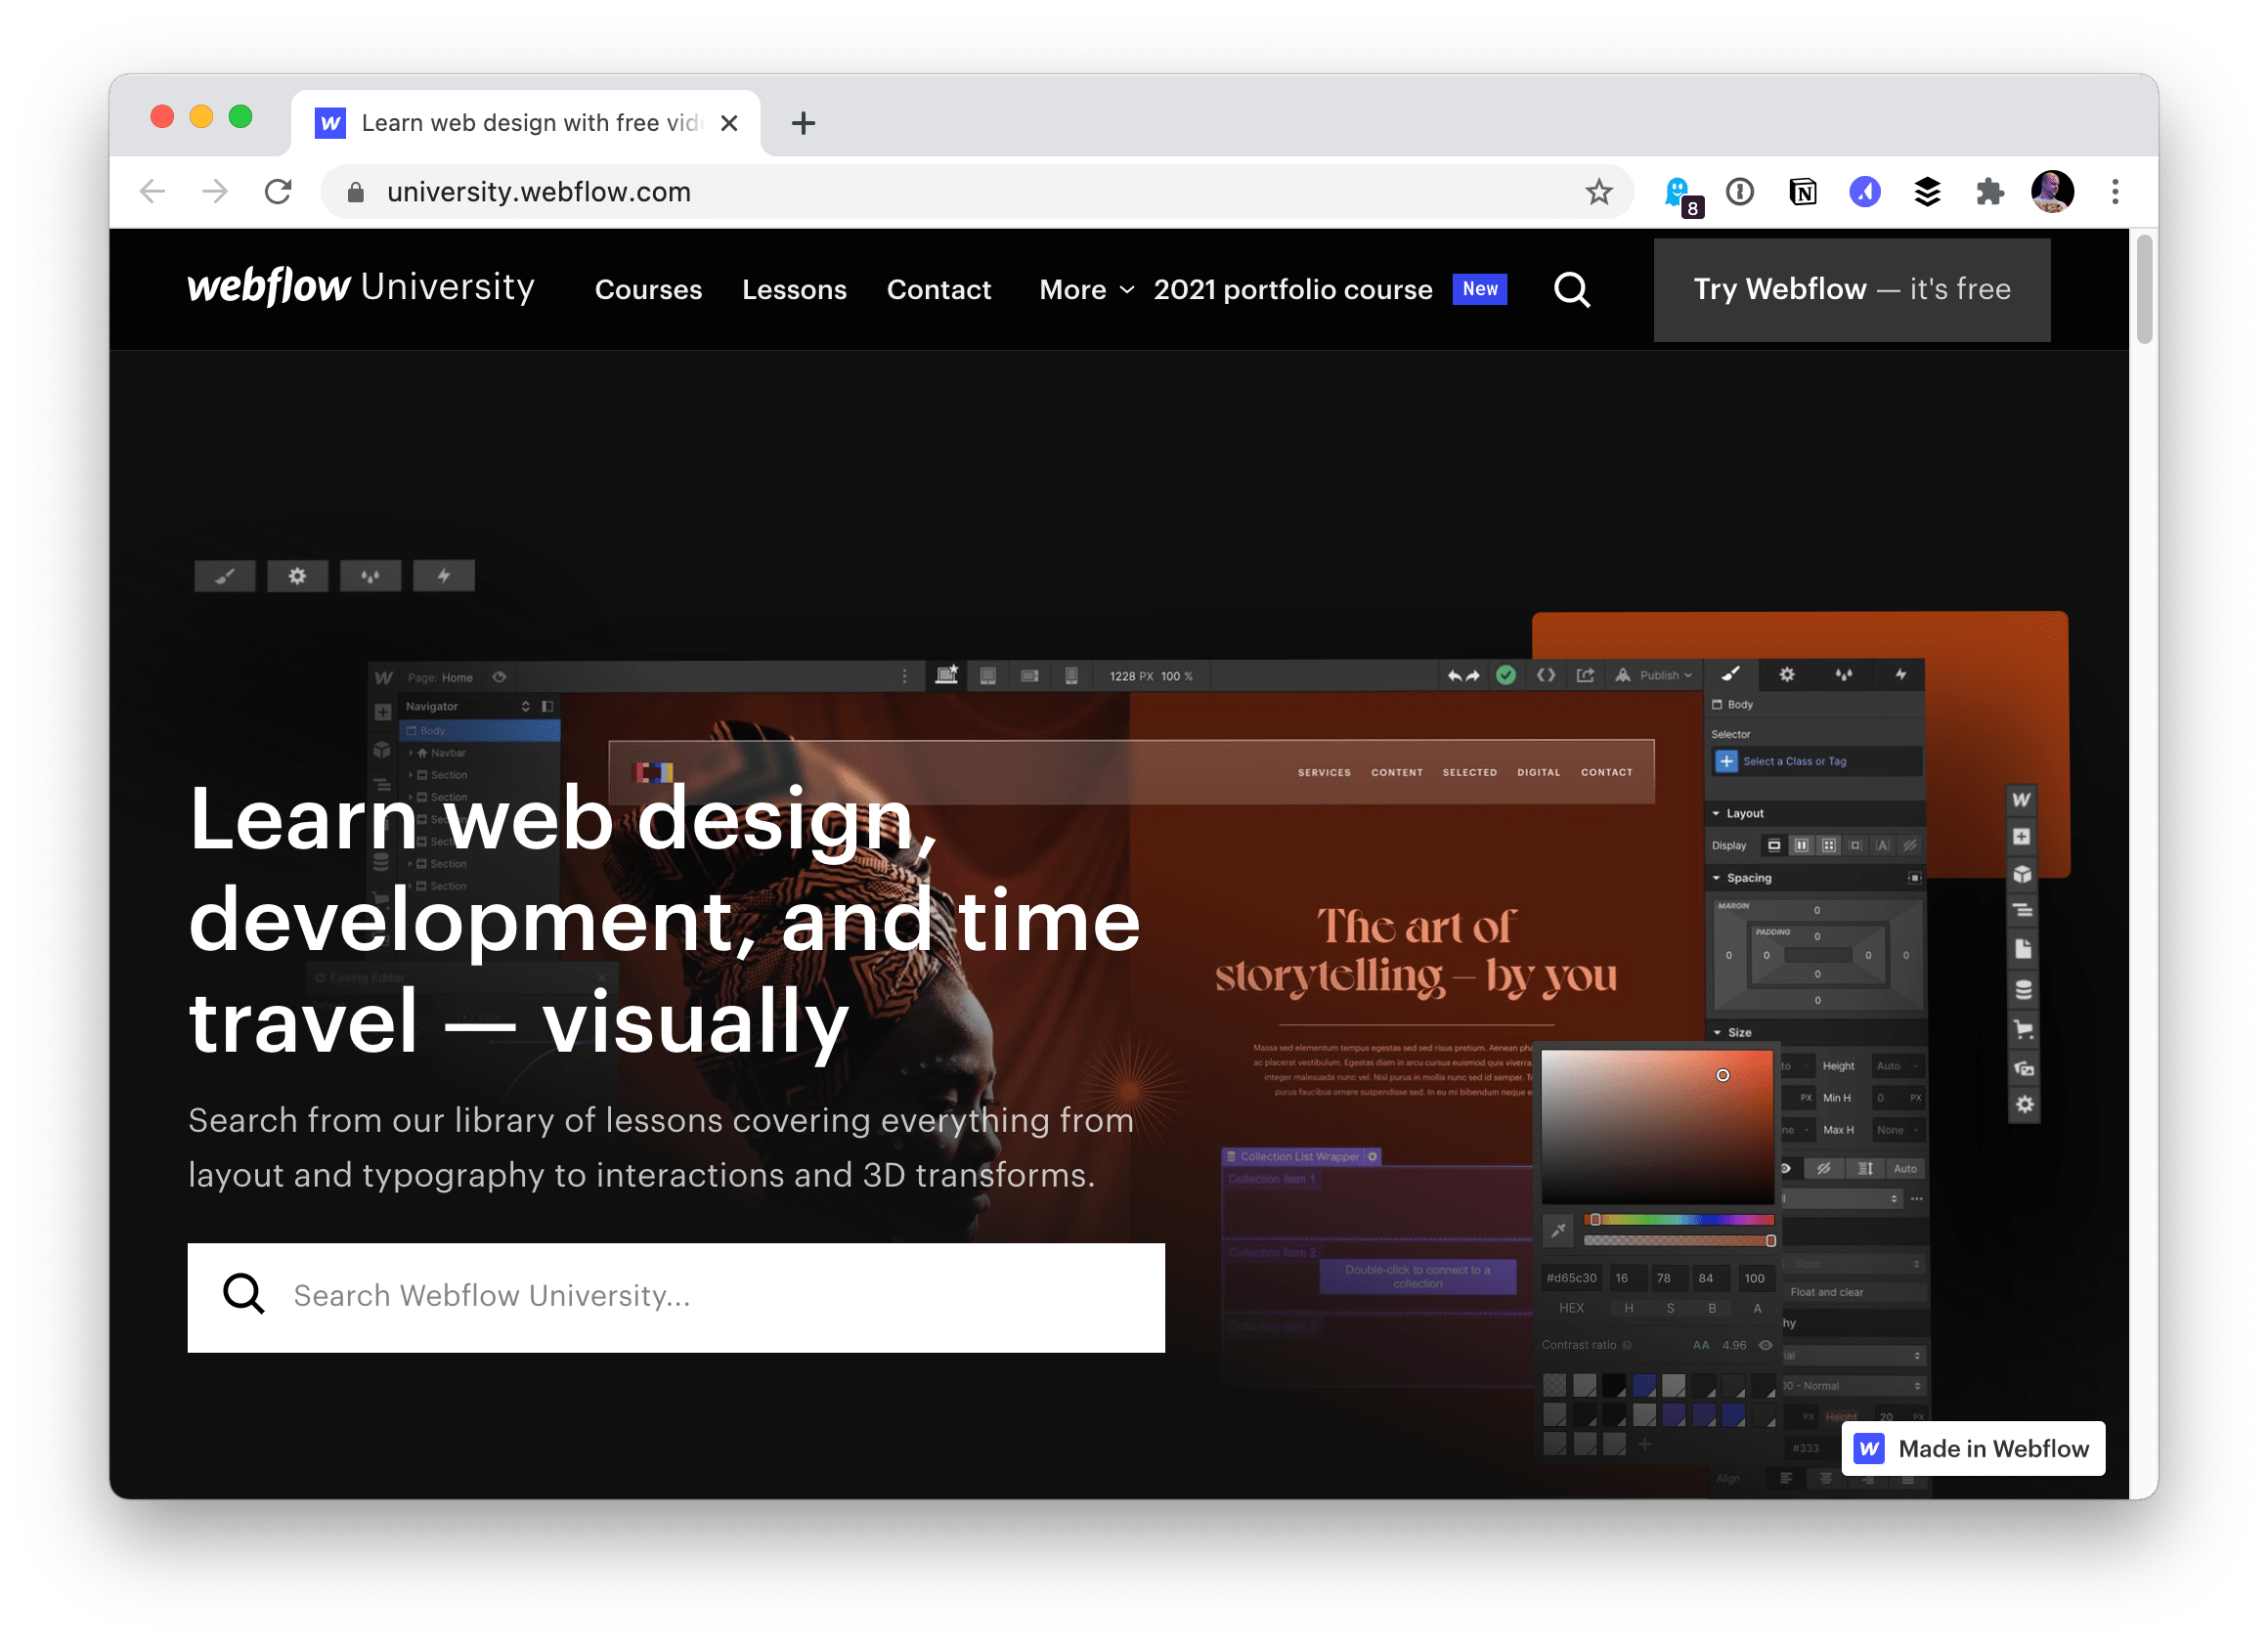View site info via the lock icon
The width and height of the screenshot is (2268, 1644).
pos(355,192)
